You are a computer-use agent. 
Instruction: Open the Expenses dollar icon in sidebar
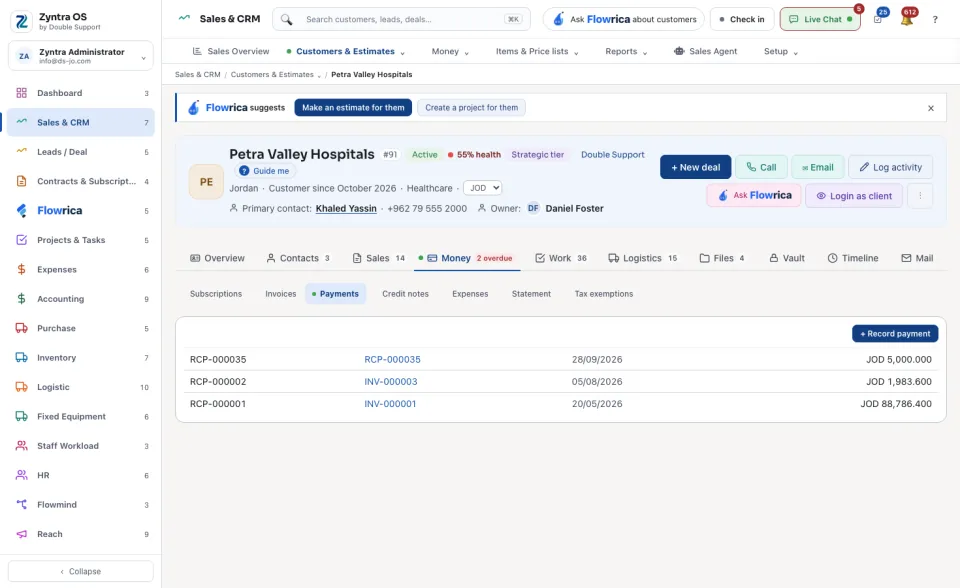(21, 270)
